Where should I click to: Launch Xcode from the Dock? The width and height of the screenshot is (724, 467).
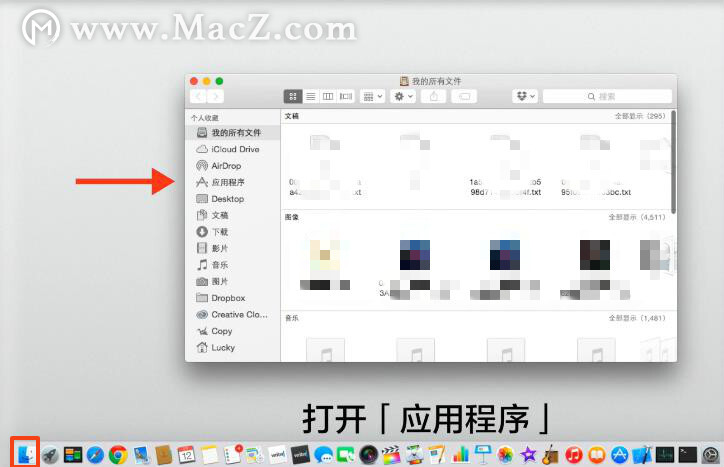point(642,455)
